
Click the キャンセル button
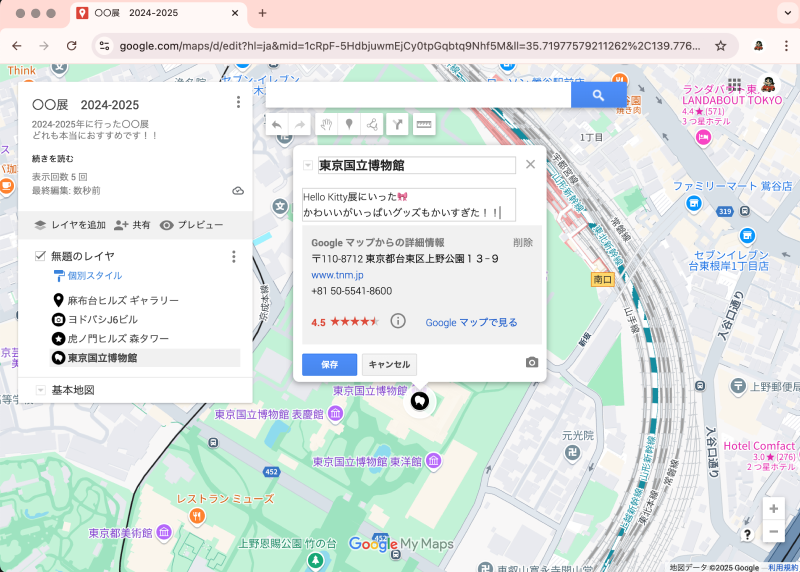coord(389,364)
